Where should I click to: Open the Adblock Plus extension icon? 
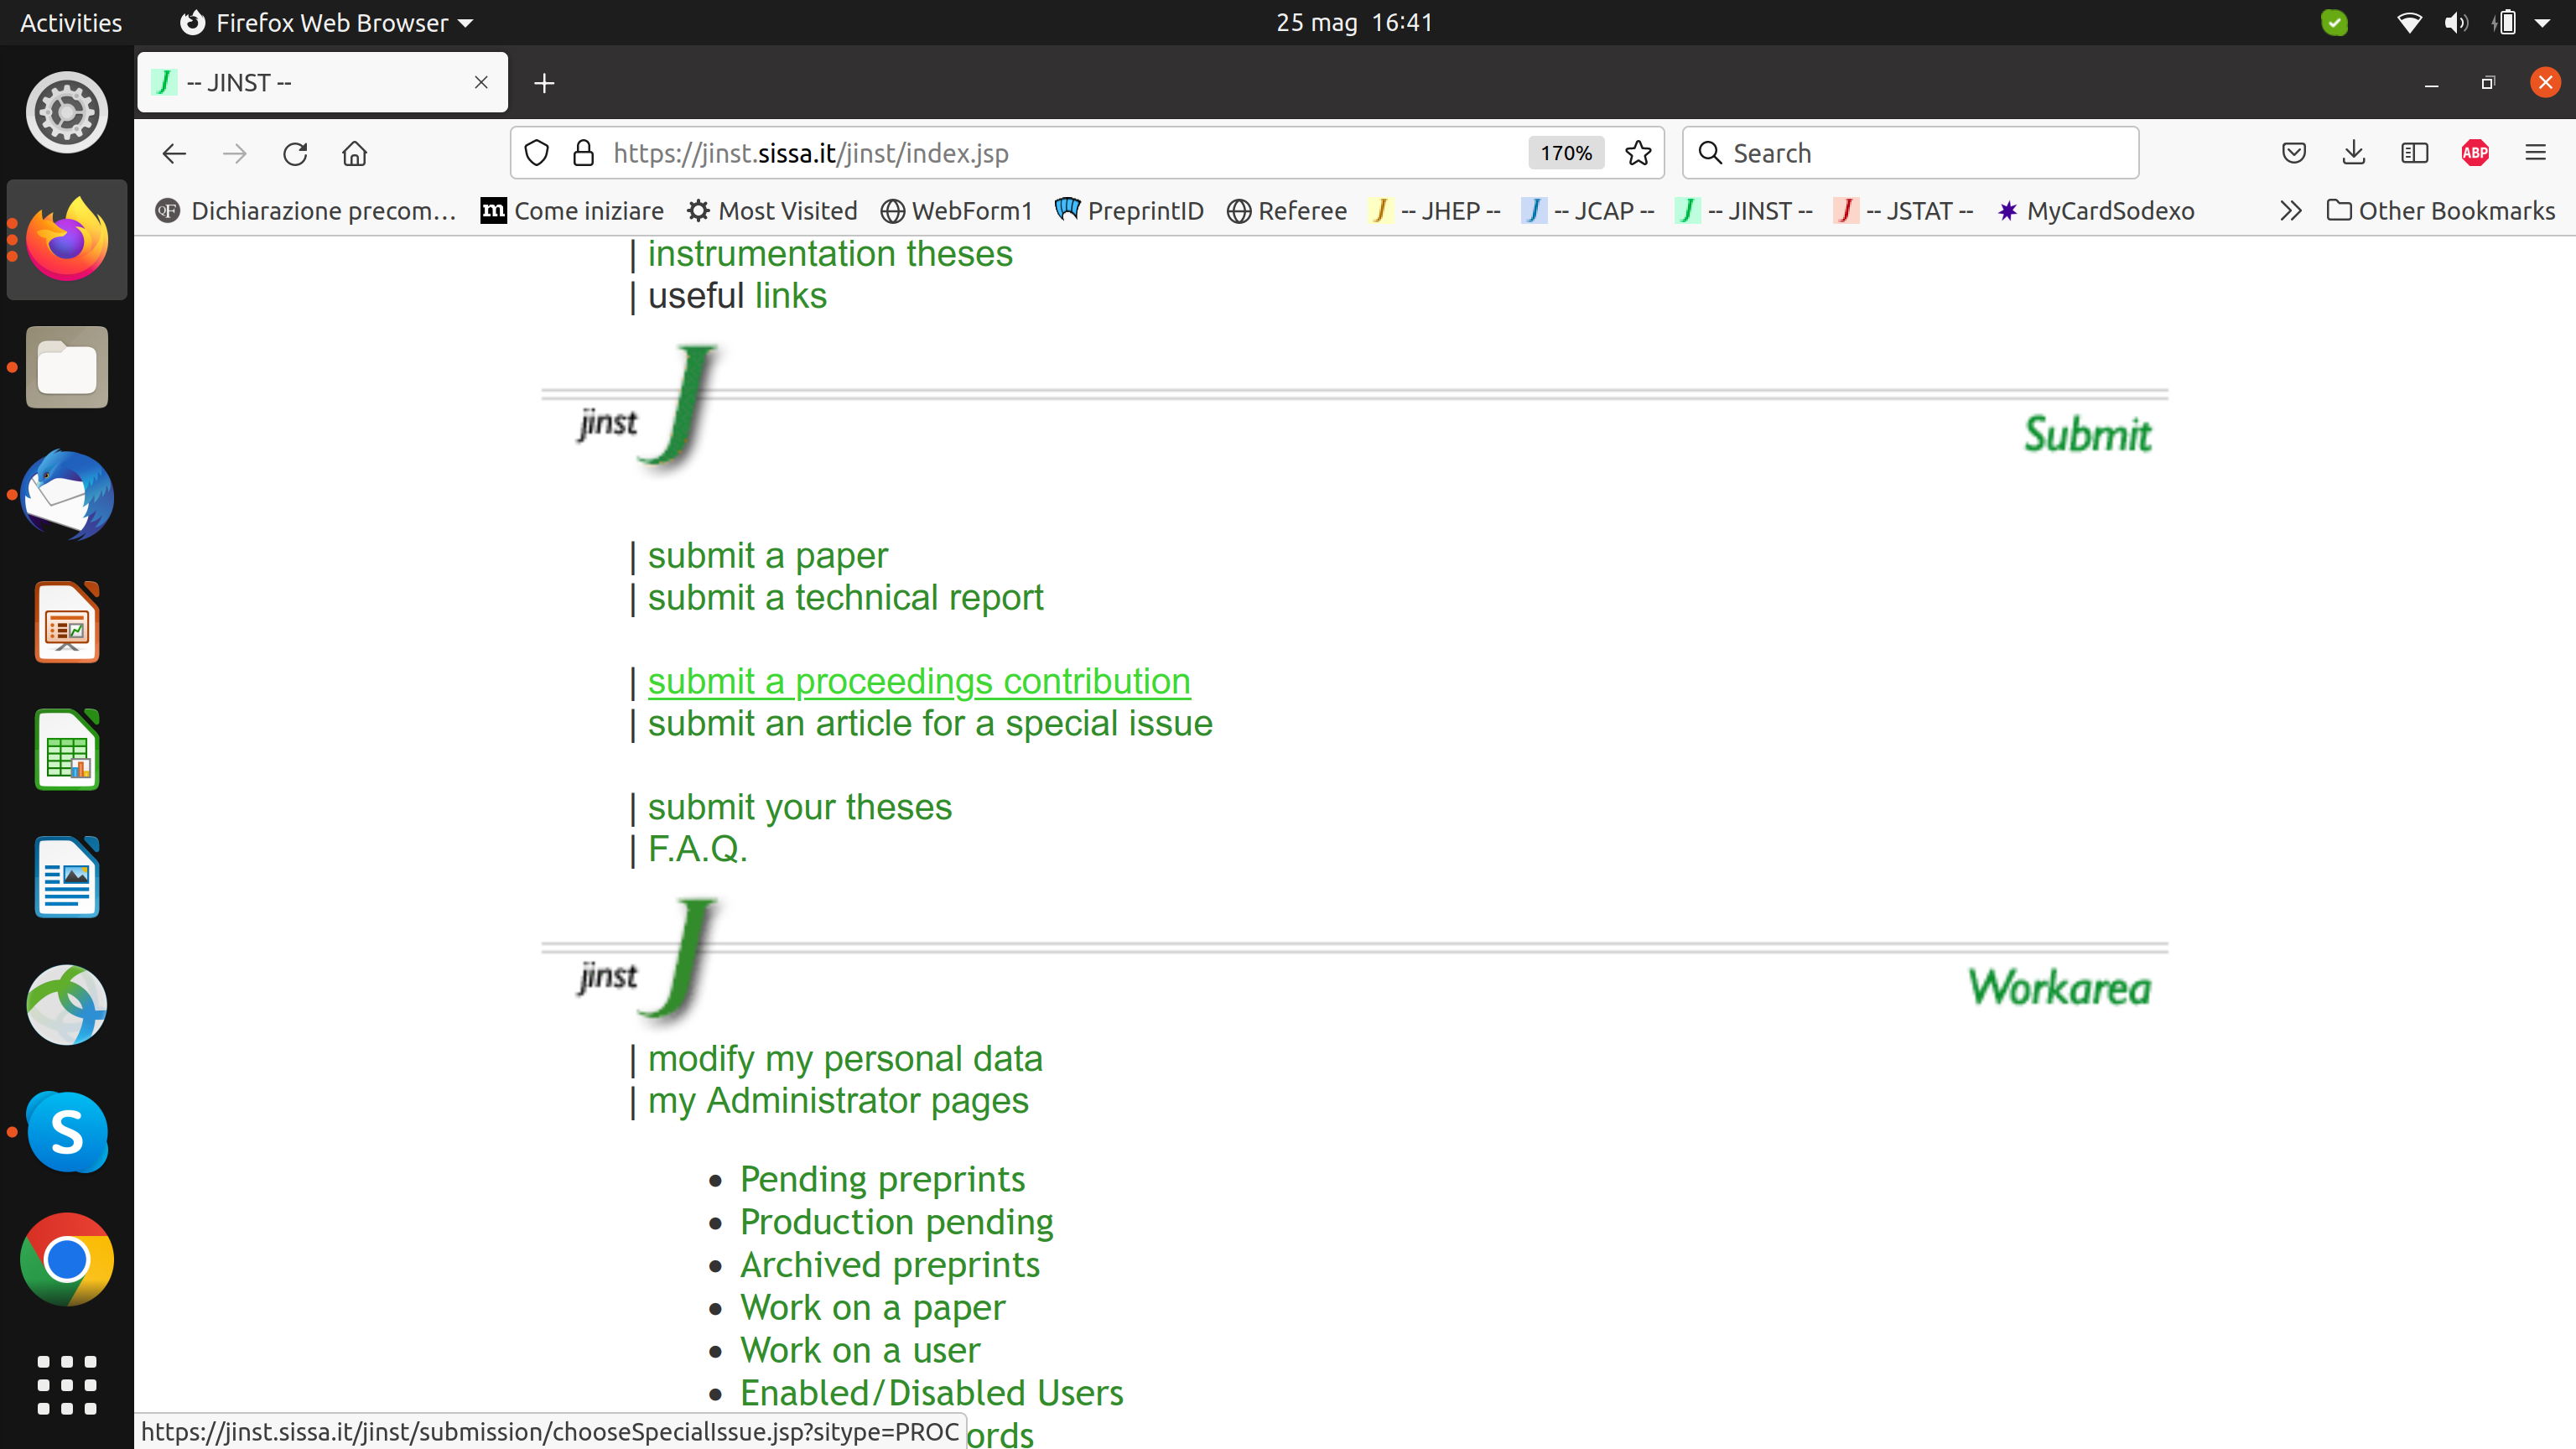point(2475,153)
